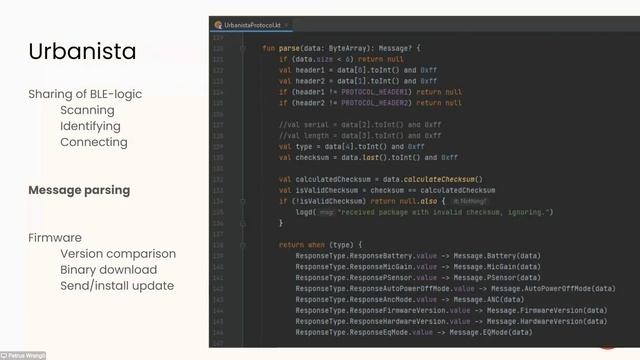Click the 'Sharing of BLE-logic' heading
This screenshot has width=640, height=360.
(85, 94)
